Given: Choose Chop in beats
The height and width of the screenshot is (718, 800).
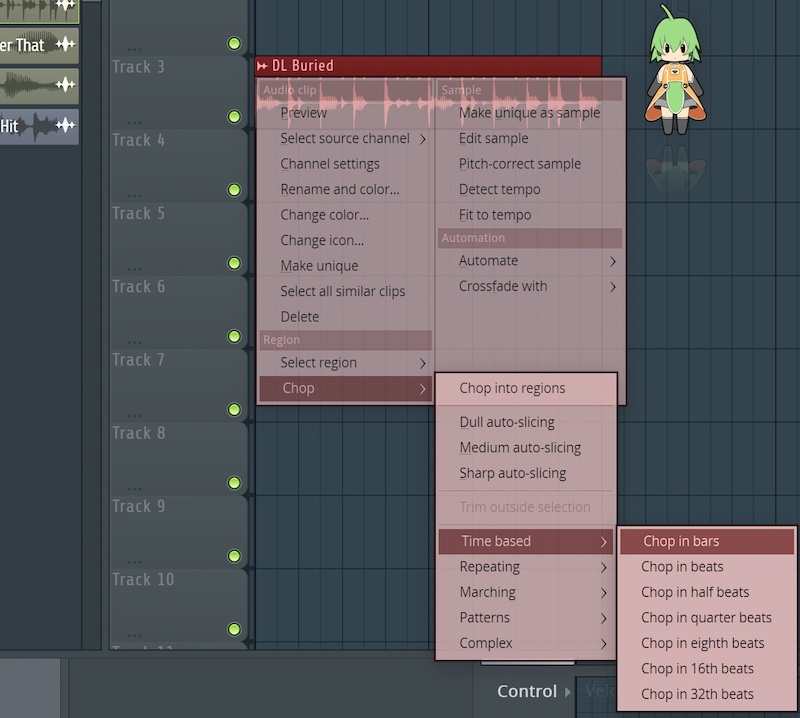Looking at the screenshot, I should click(x=682, y=567).
